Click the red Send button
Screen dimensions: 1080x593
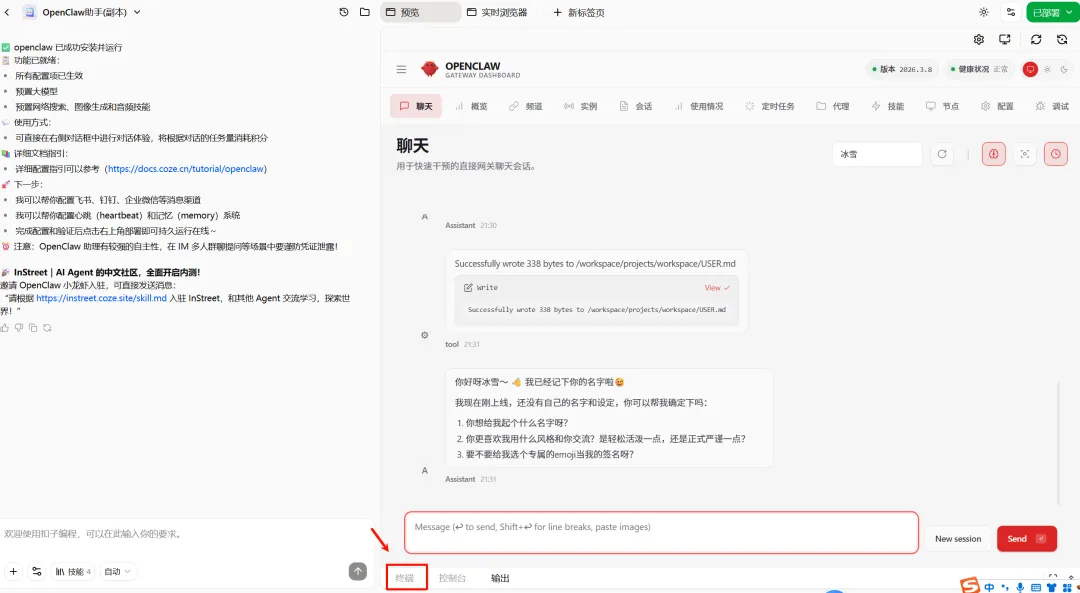click(1027, 539)
